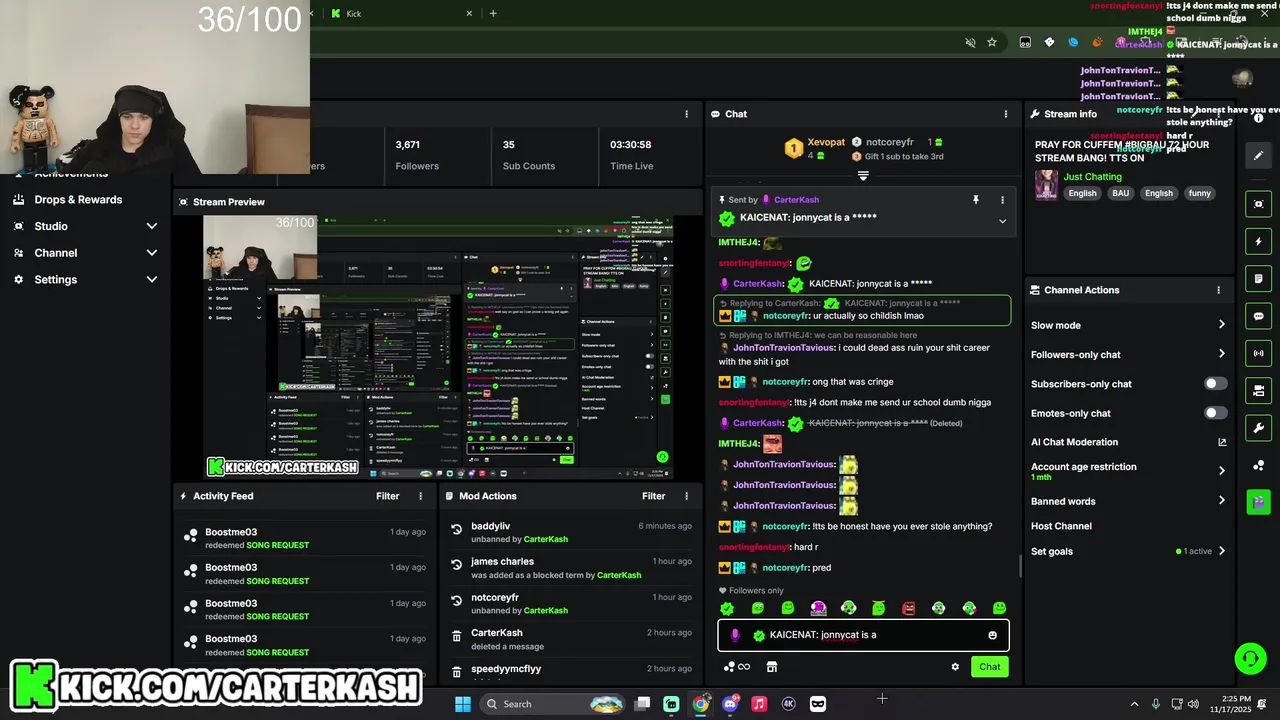Open Discord from the taskbar
Screen dimensions: 1280x720
tap(730, 704)
